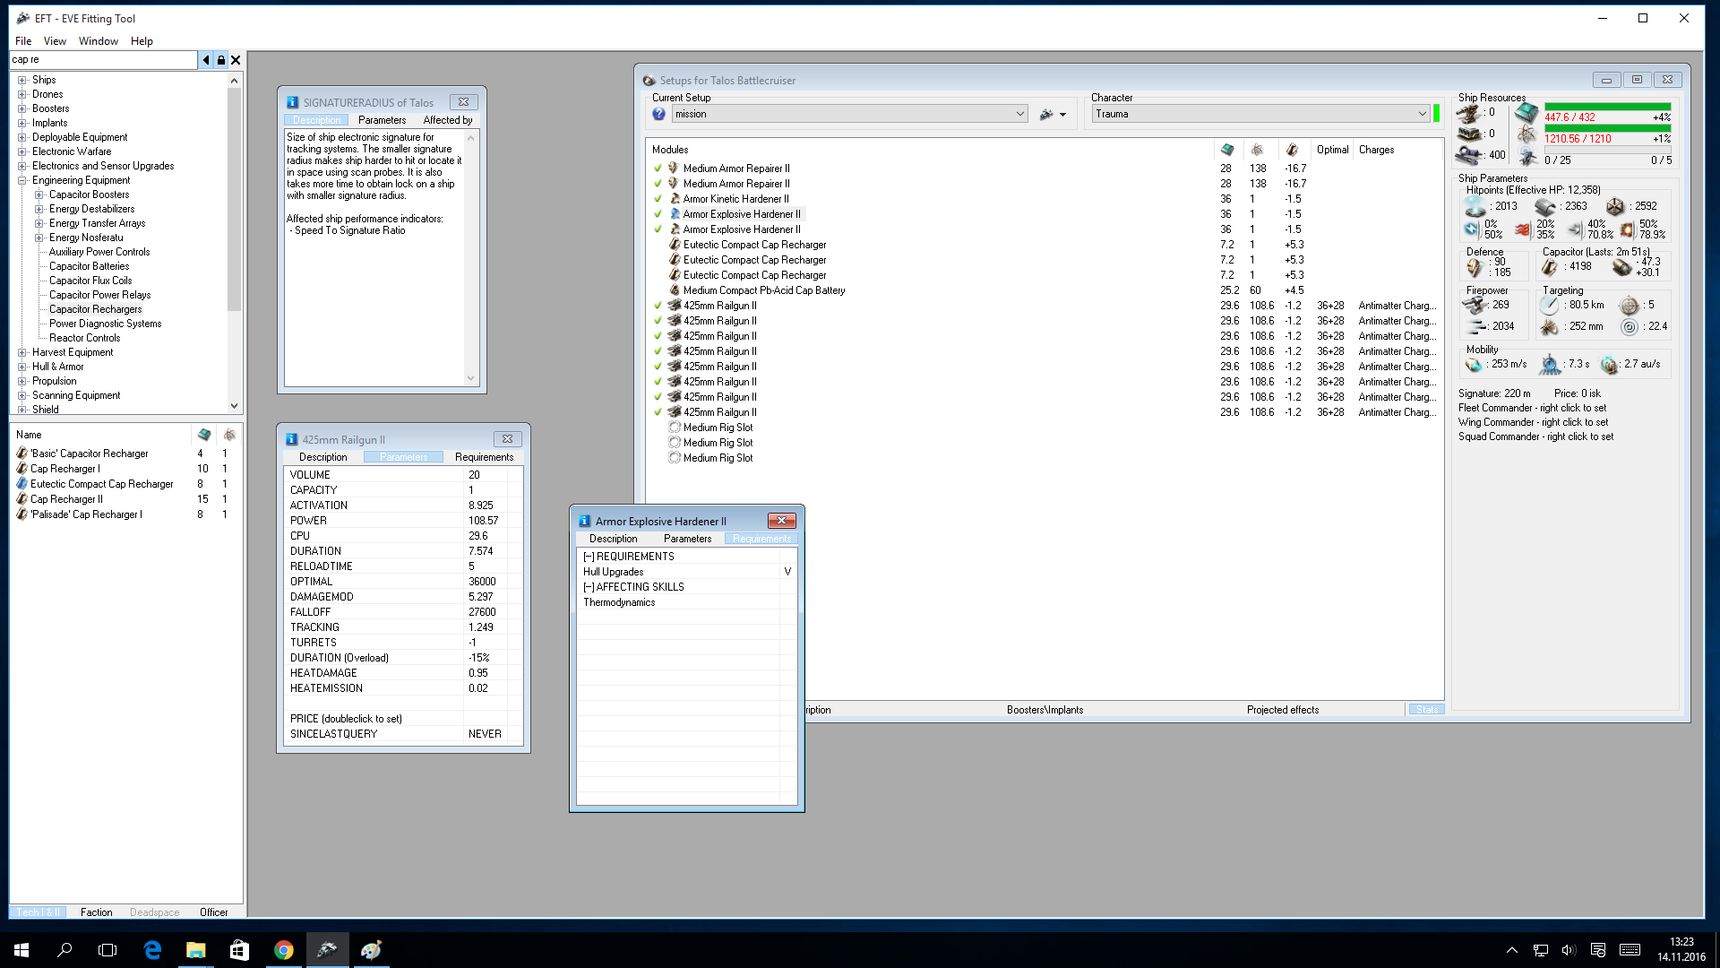The height and width of the screenshot is (968, 1720).
Task: Collapse the REQUIREMENTS section in hardener window
Action: click(x=589, y=557)
